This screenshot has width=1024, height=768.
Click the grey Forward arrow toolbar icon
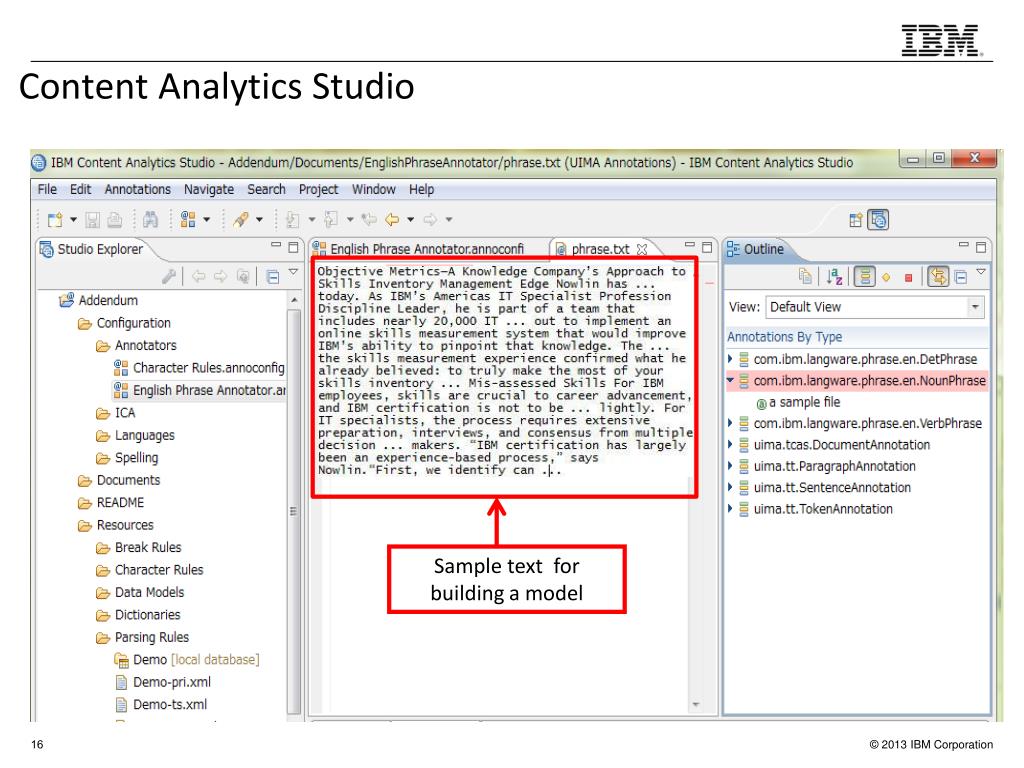[x=430, y=219]
